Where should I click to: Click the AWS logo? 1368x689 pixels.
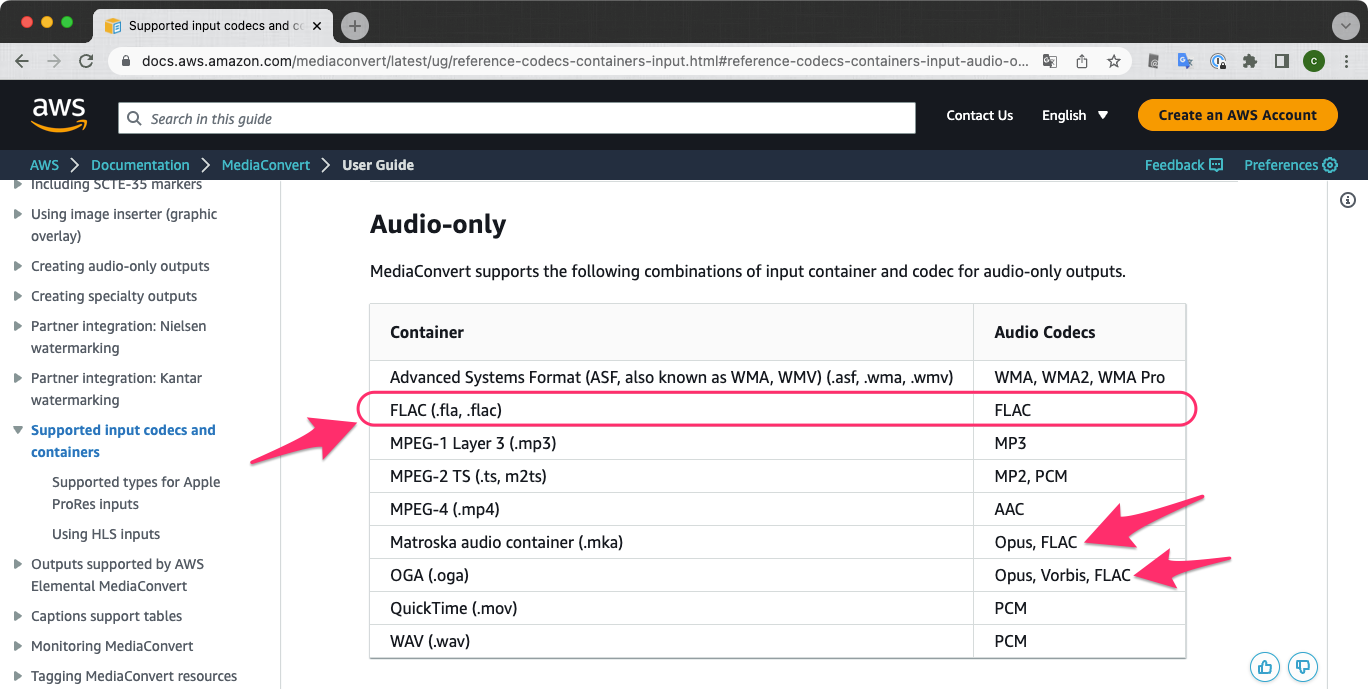pos(59,114)
